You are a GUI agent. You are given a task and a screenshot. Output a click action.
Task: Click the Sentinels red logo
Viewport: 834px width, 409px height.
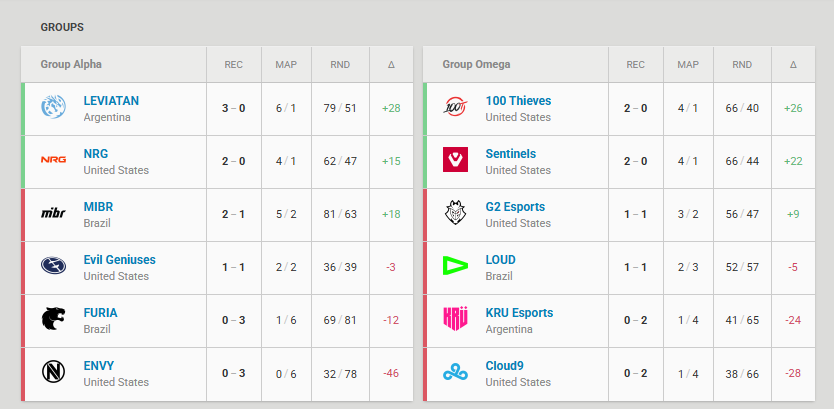[x=455, y=160]
